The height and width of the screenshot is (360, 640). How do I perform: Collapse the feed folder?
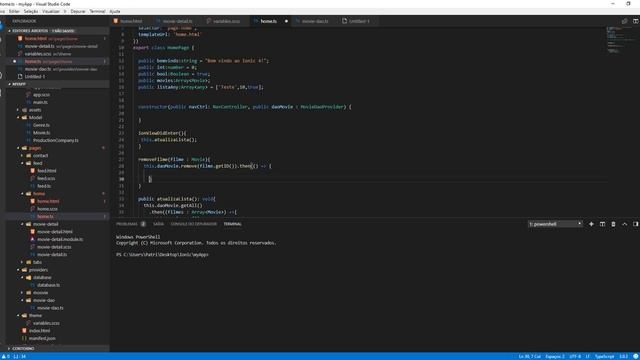(x=22, y=163)
